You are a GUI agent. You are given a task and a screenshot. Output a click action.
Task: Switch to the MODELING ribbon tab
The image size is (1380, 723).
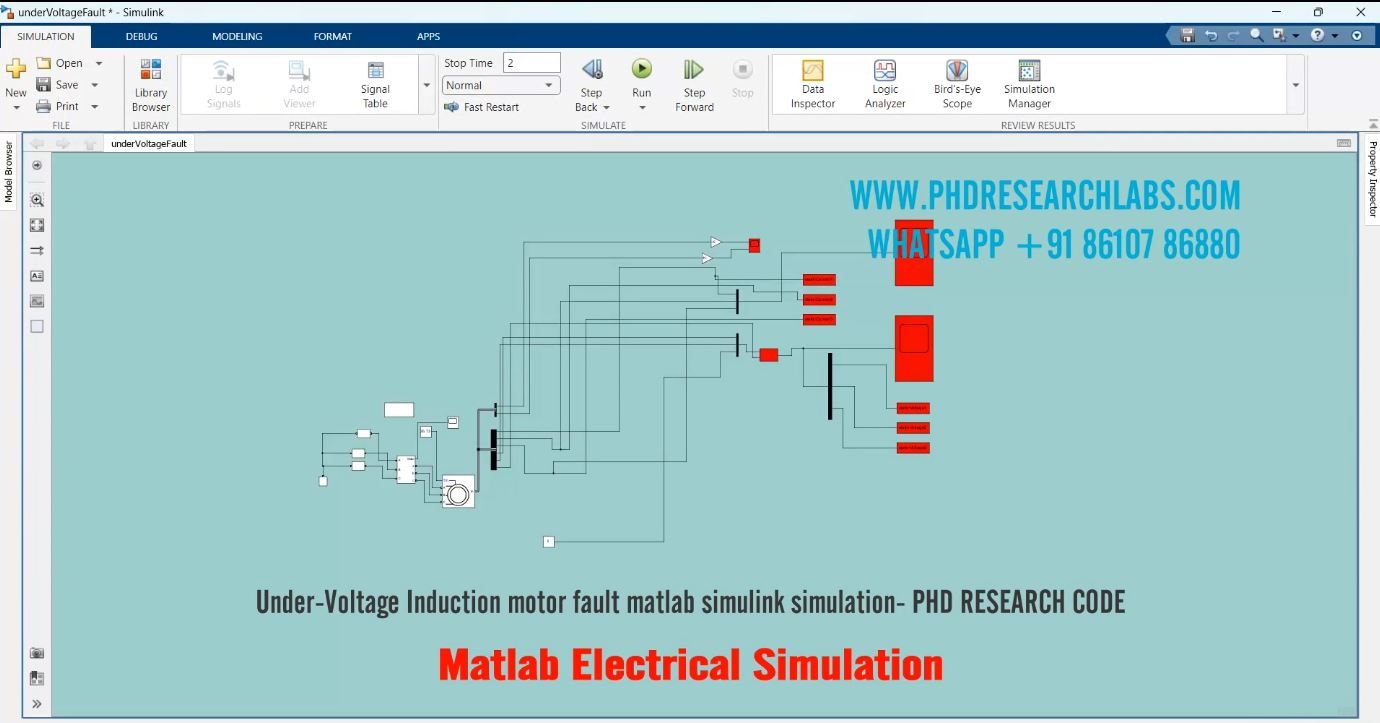(x=237, y=36)
